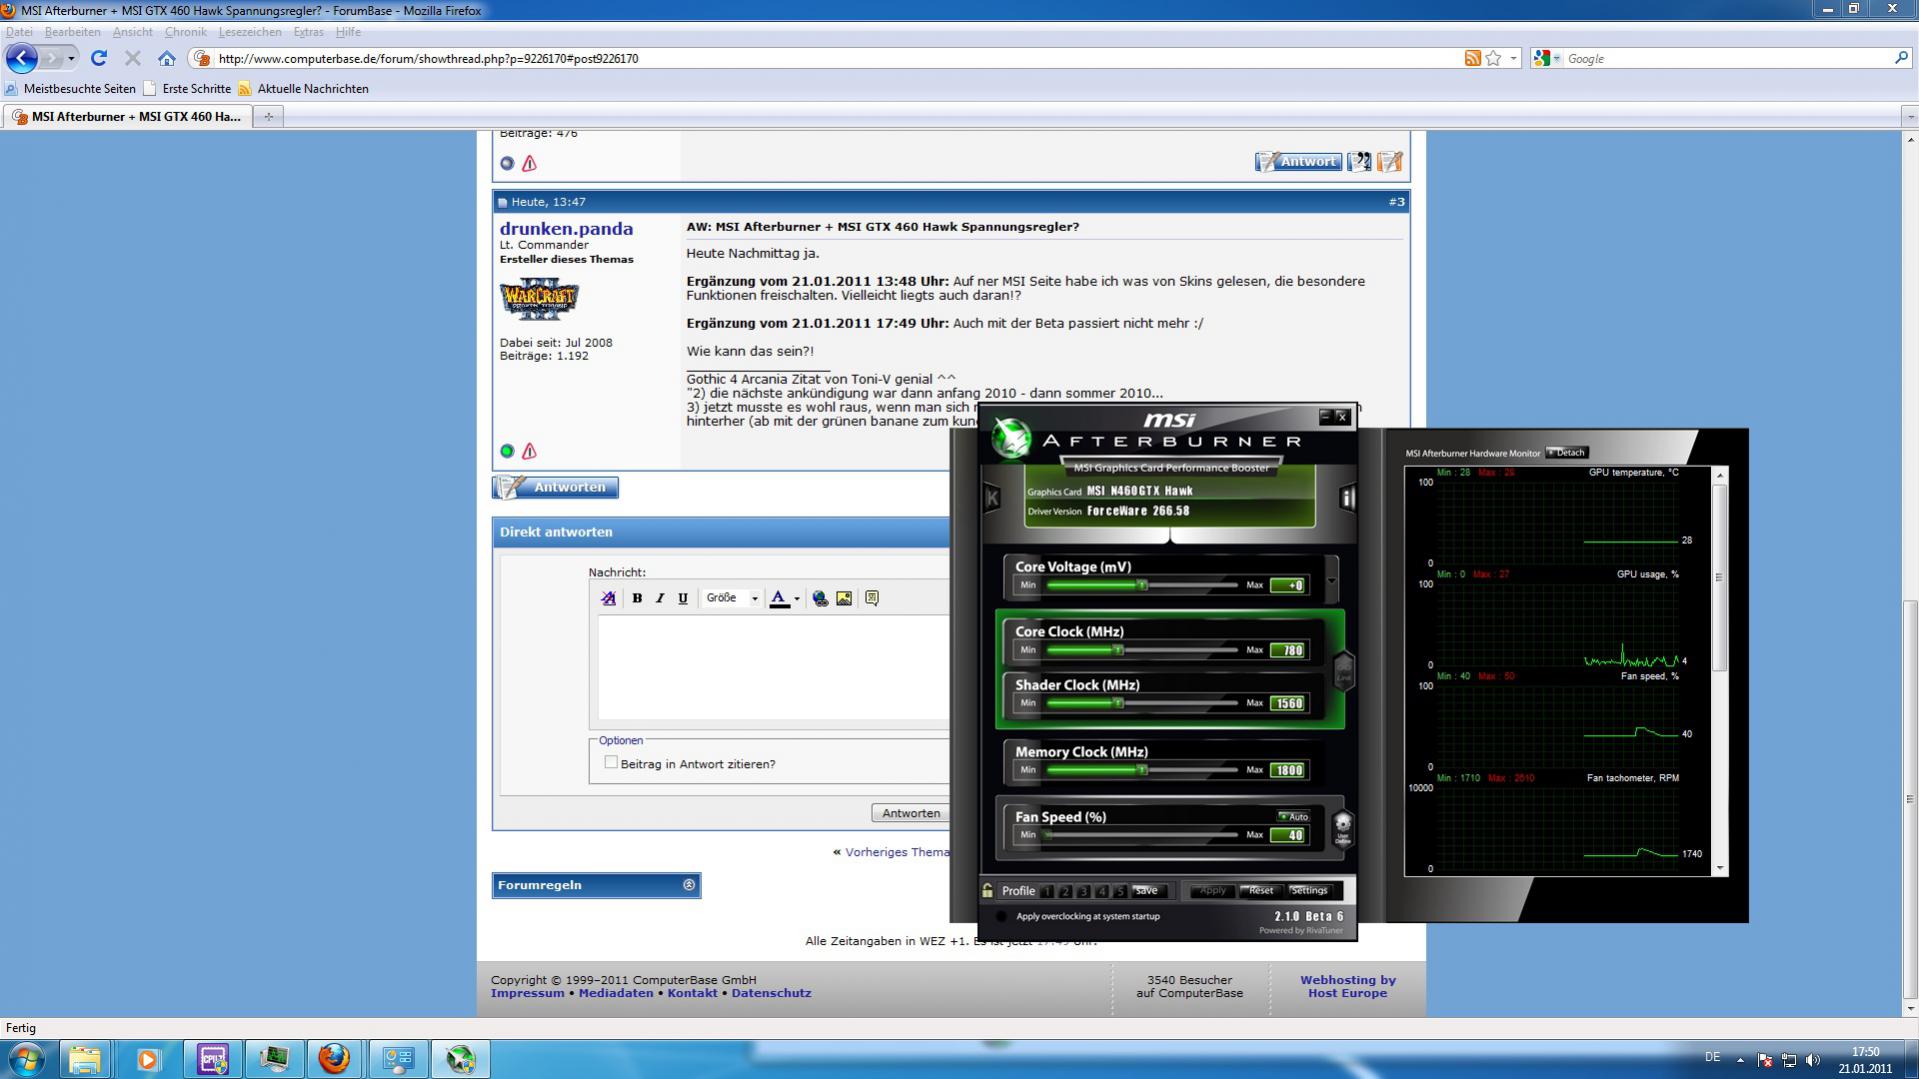The image size is (1919, 1079).
Task: Toggle the fan speed Auto button
Action: coord(1293,816)
